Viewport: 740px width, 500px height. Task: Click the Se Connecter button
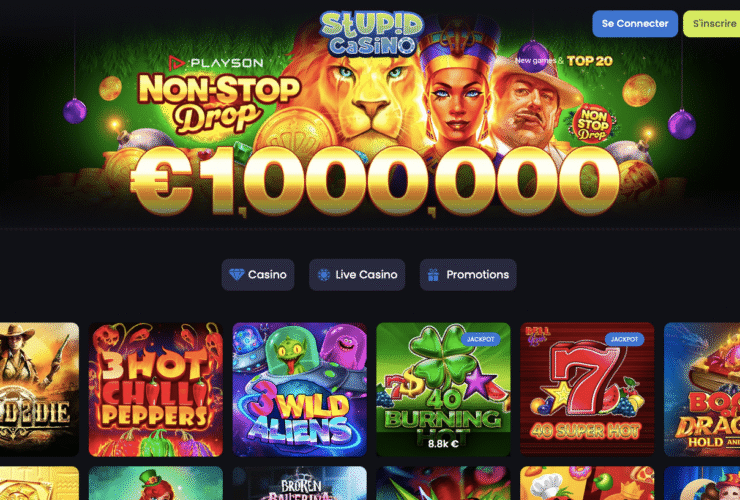[635, 24]
